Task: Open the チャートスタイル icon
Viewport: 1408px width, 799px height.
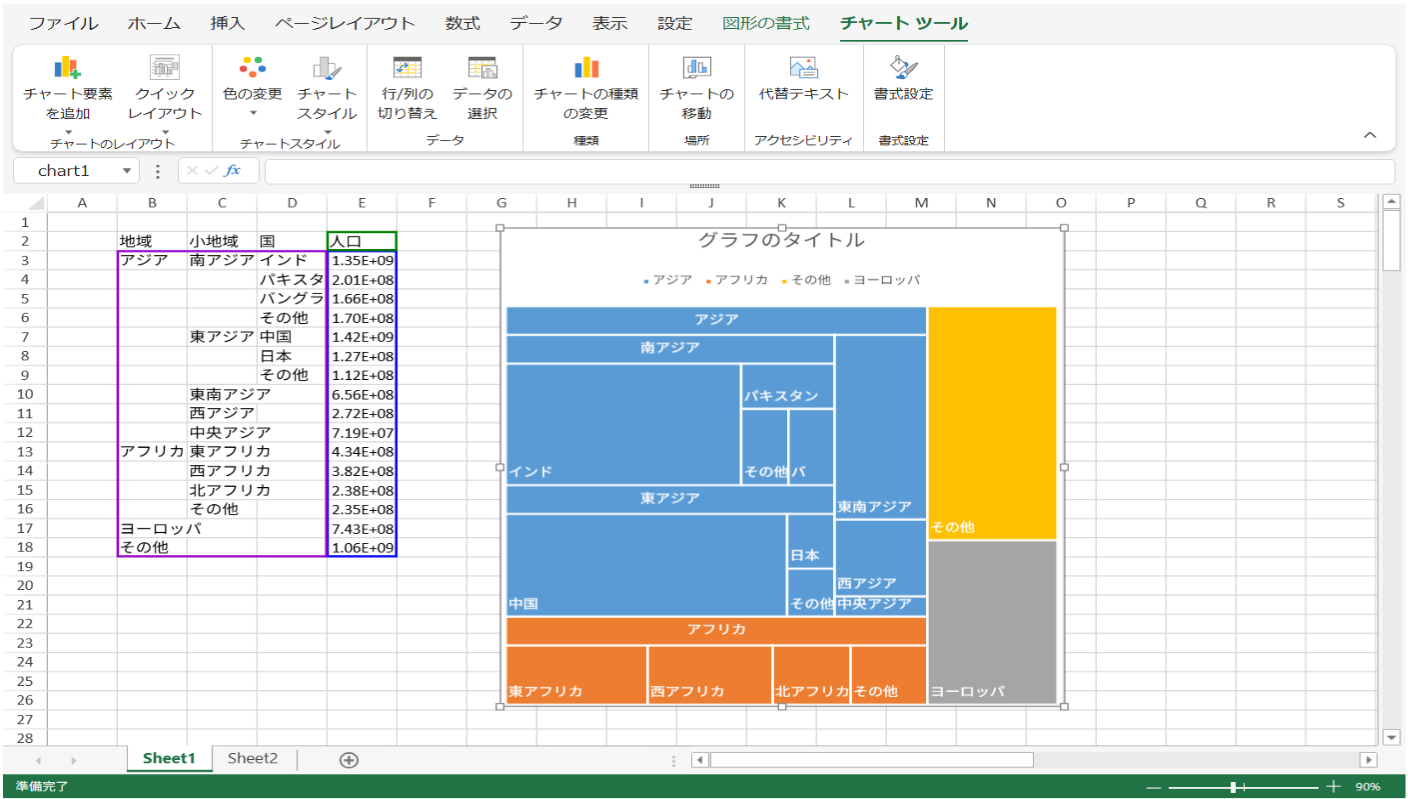Action: point(326,68)
